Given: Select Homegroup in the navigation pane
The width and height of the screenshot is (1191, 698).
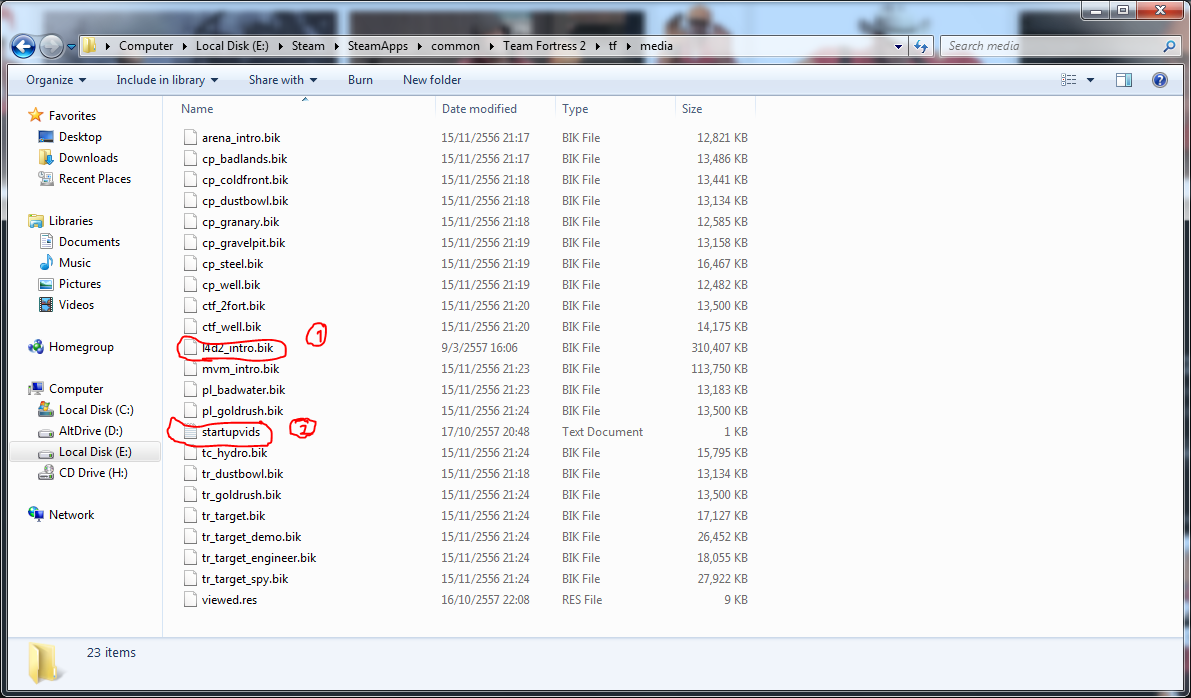Looking at the screenshot, I should click(x=81, y=346).
